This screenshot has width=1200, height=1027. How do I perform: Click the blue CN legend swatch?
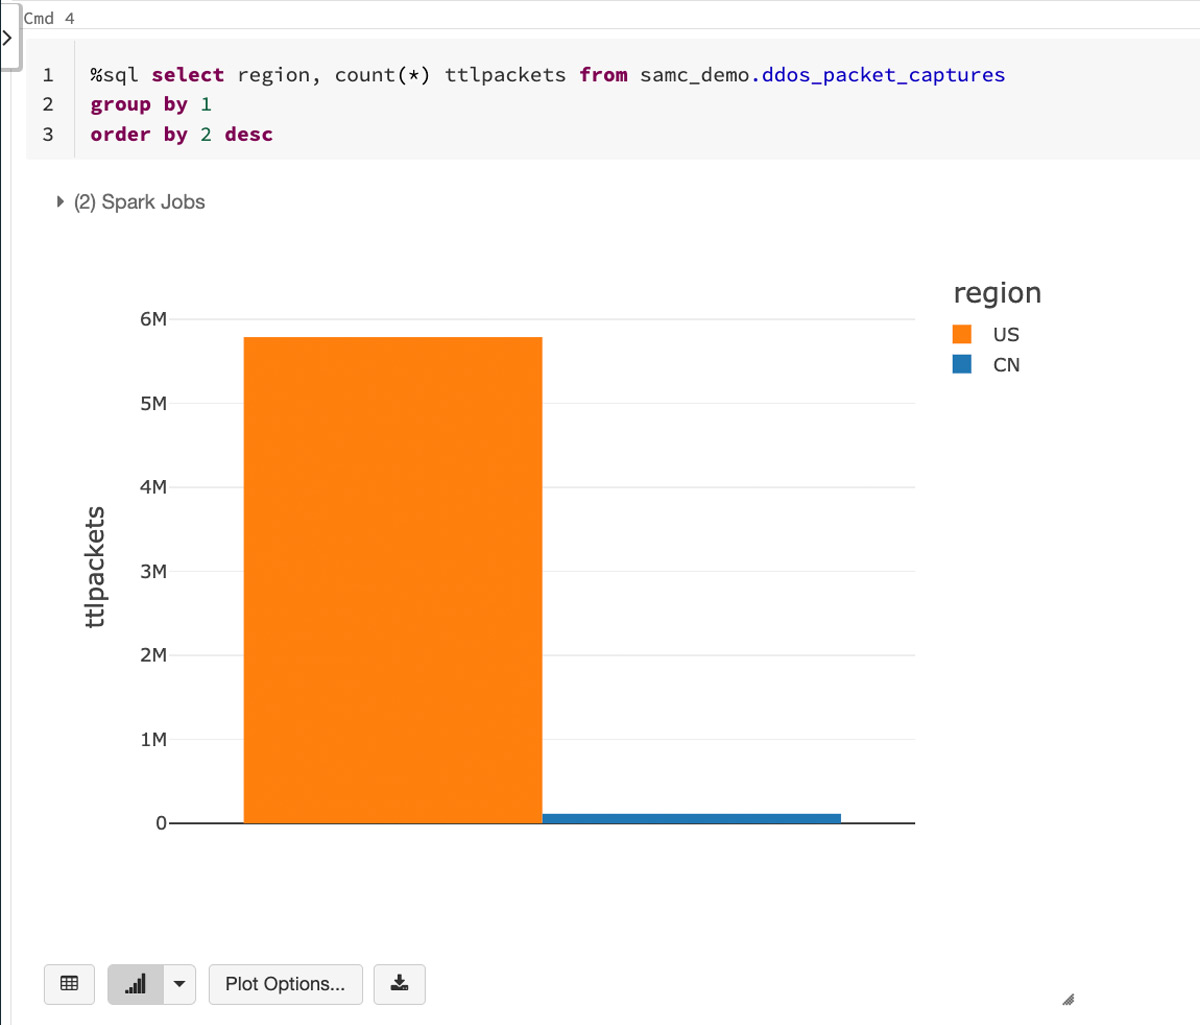962,364
